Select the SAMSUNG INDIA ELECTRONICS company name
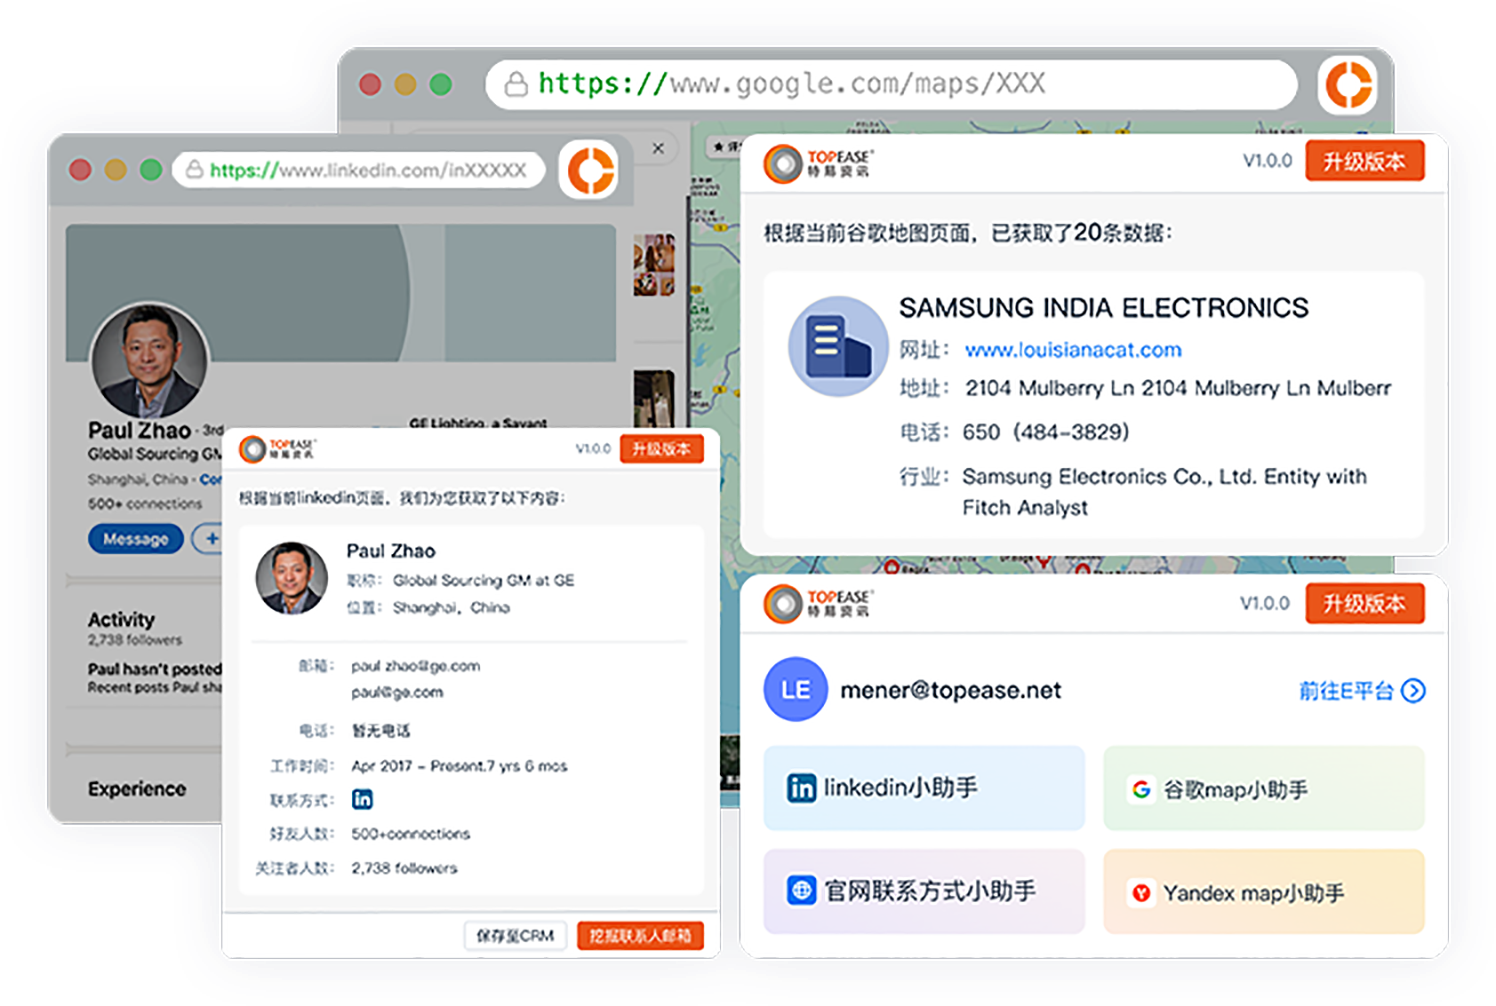 pyautogui.click(x=1103, y=308)
